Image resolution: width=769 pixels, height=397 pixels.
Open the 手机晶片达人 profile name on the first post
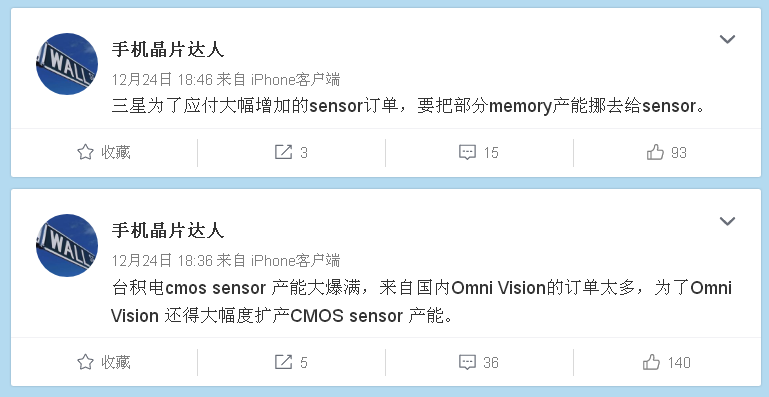[168, 50]
